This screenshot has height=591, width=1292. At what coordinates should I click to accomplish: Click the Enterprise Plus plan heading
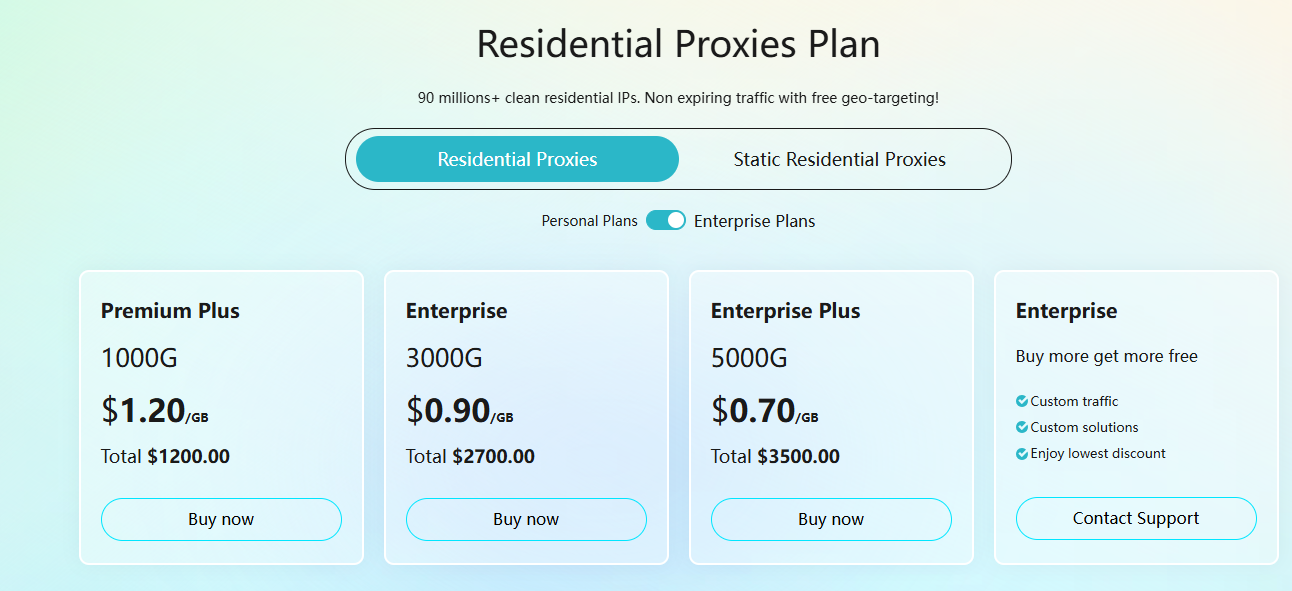point(785,311)
